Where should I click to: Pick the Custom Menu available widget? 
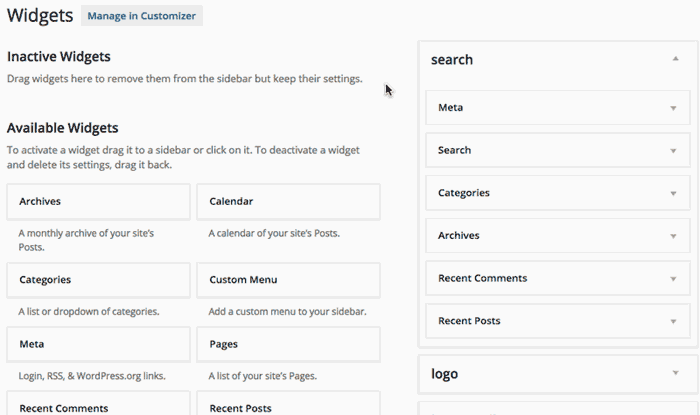pyautogui.click(x=288, y=280)
